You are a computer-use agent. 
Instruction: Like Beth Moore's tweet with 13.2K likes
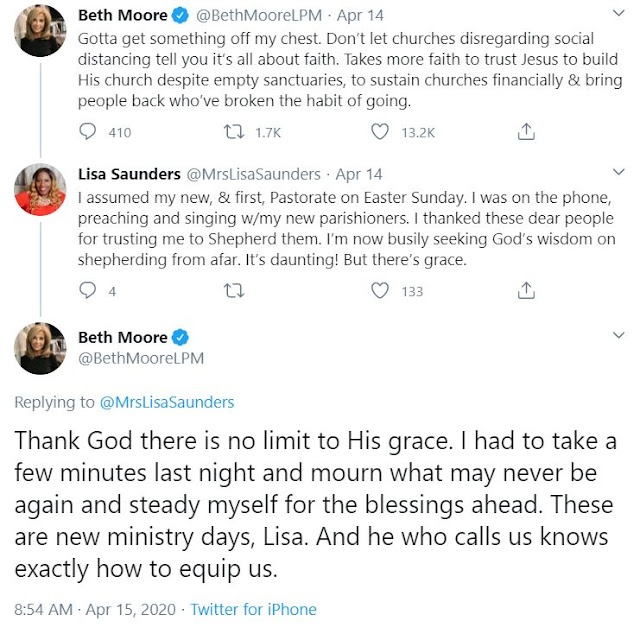click(x=380, y=131)
